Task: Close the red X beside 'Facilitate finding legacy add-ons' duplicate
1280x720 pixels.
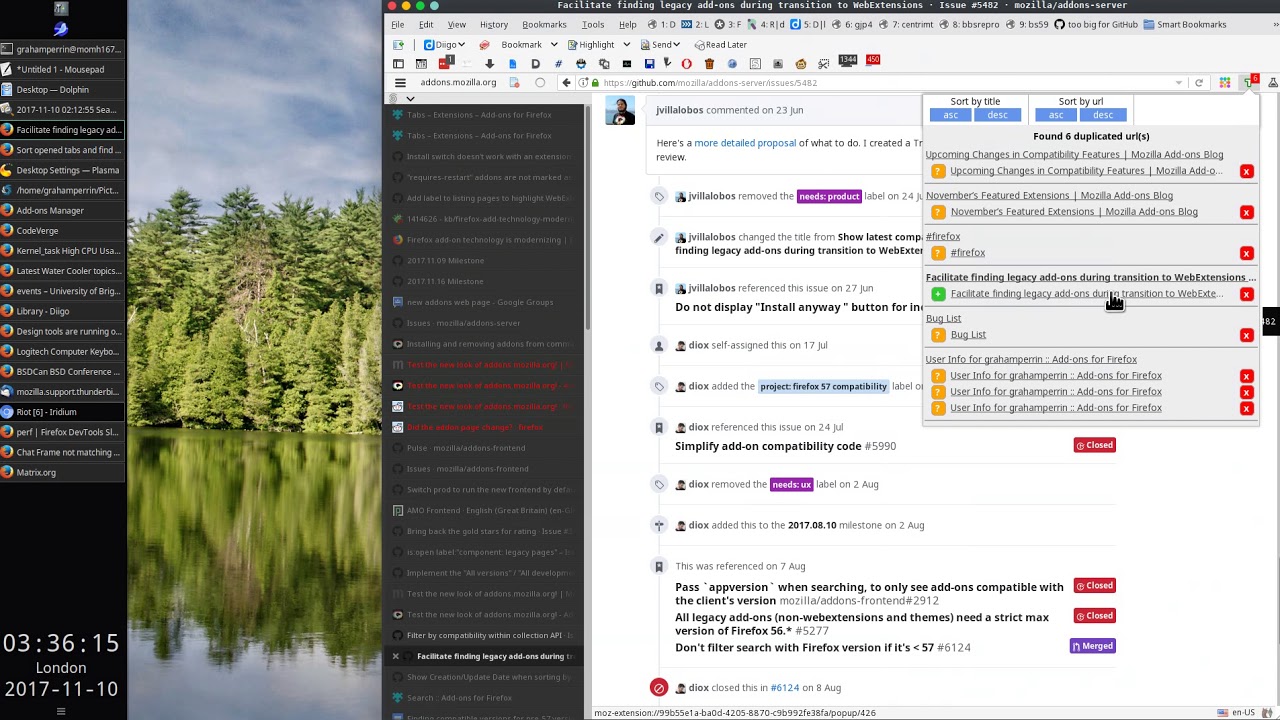Action: pyautogui.click(x=1246, y=294)
